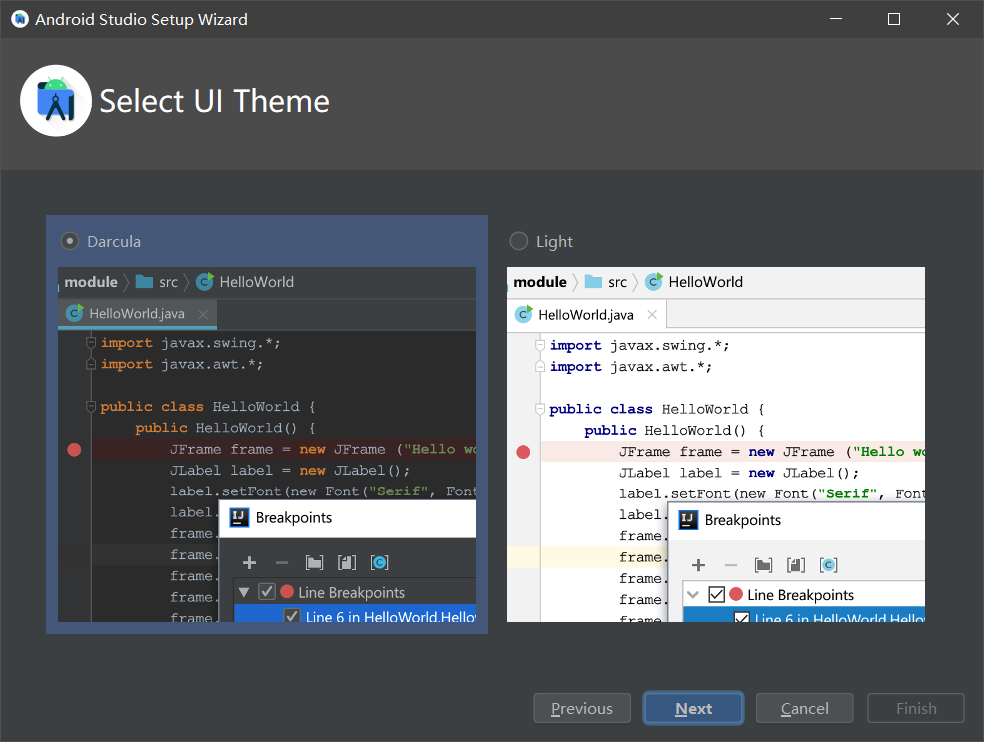Viewport: 984px width, 742px height.
Task: Click the Previous button
Action: [581, 708]
